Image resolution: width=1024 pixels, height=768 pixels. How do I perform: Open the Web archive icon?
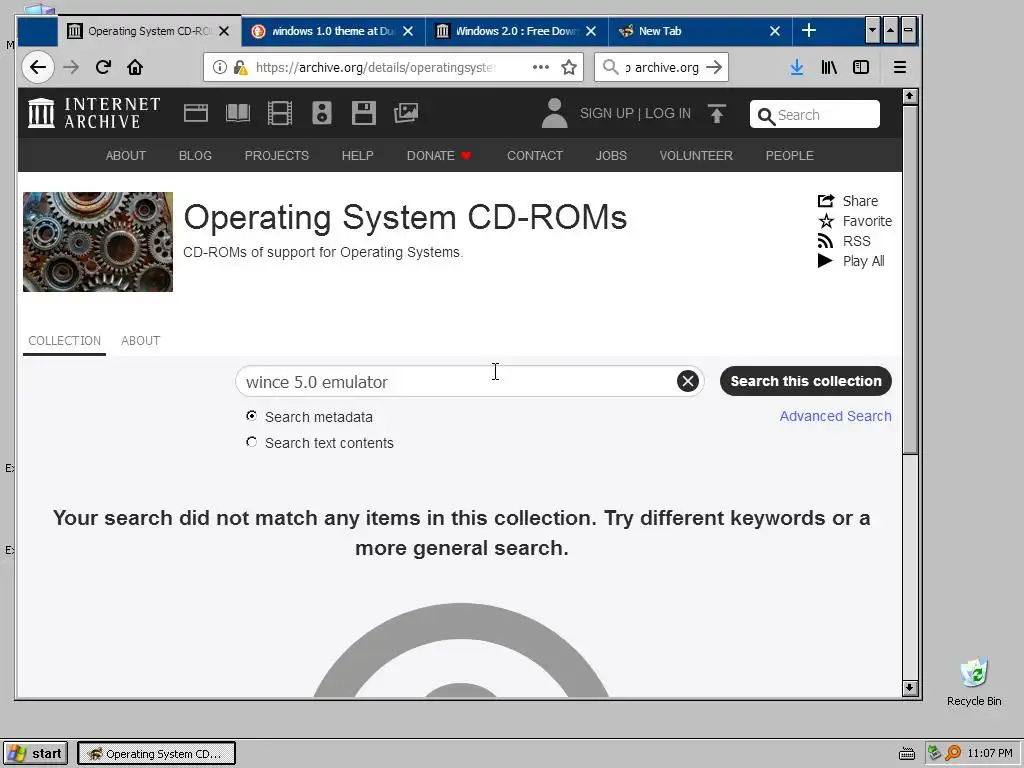tap(196, 113)
